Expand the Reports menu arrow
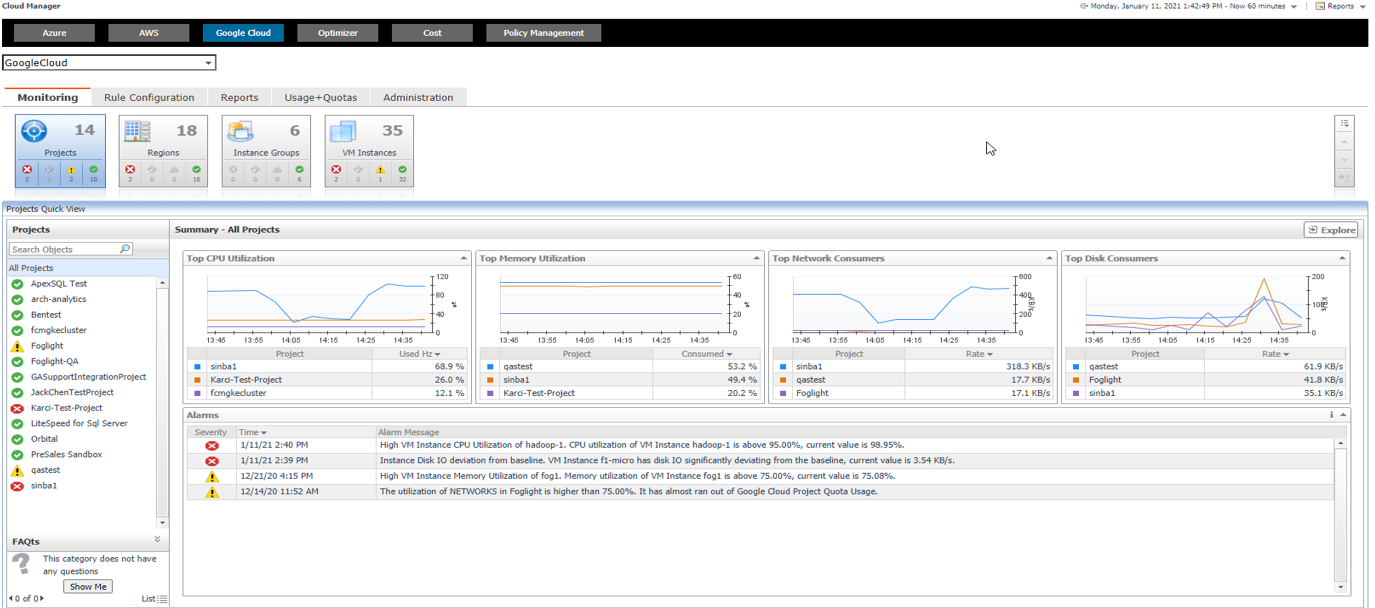The image size is (1375, 608). [x=1362, y=7]
